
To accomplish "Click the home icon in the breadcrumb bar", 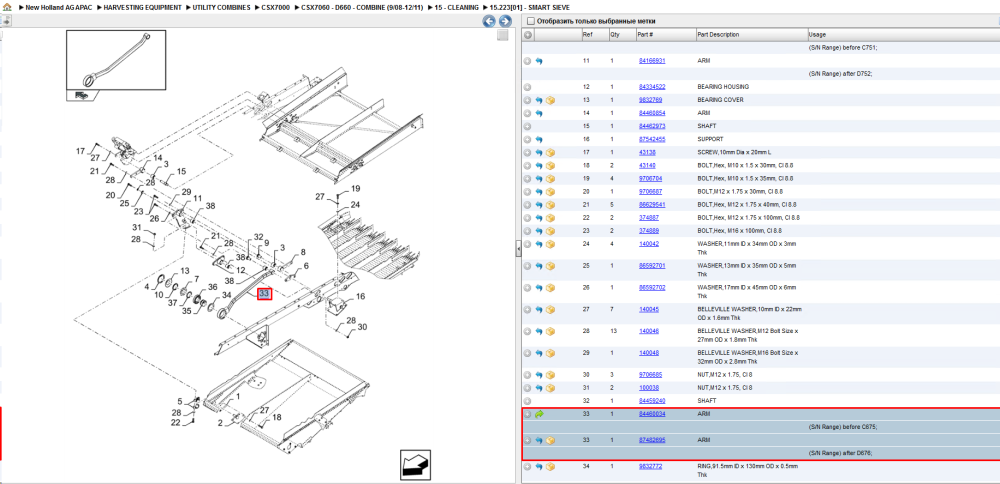I will [x=6, y=7].
